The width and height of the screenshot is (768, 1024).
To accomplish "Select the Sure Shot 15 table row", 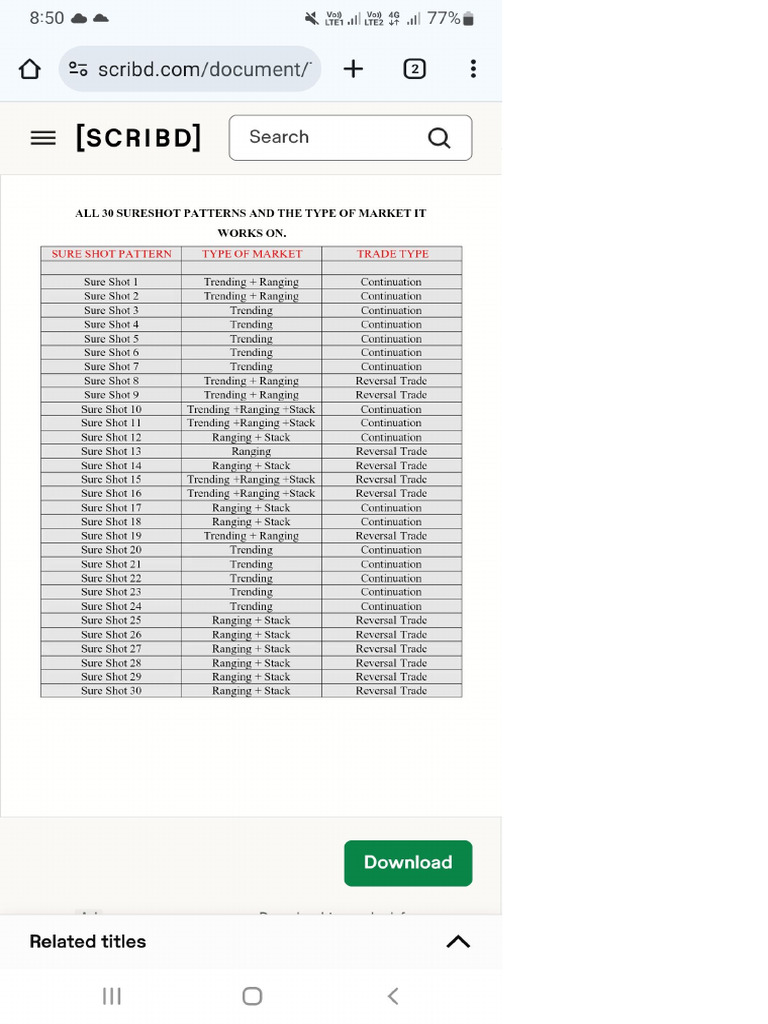I will (251, 479).
